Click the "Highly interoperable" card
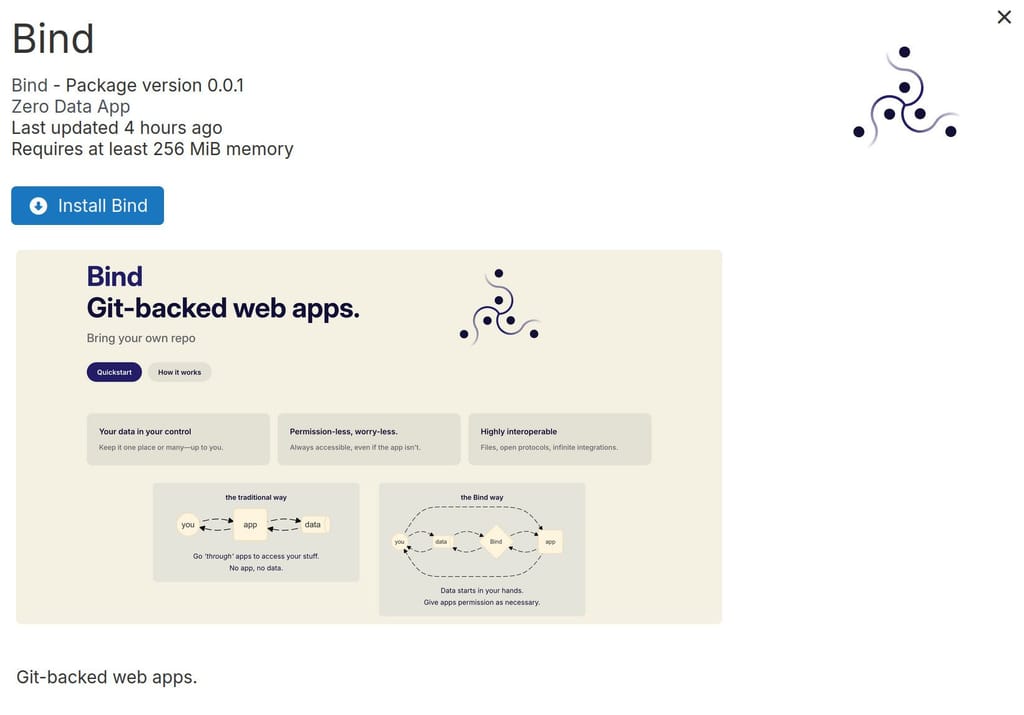The width and height of the screenshot is (1024, 715). tap(559, 439)
